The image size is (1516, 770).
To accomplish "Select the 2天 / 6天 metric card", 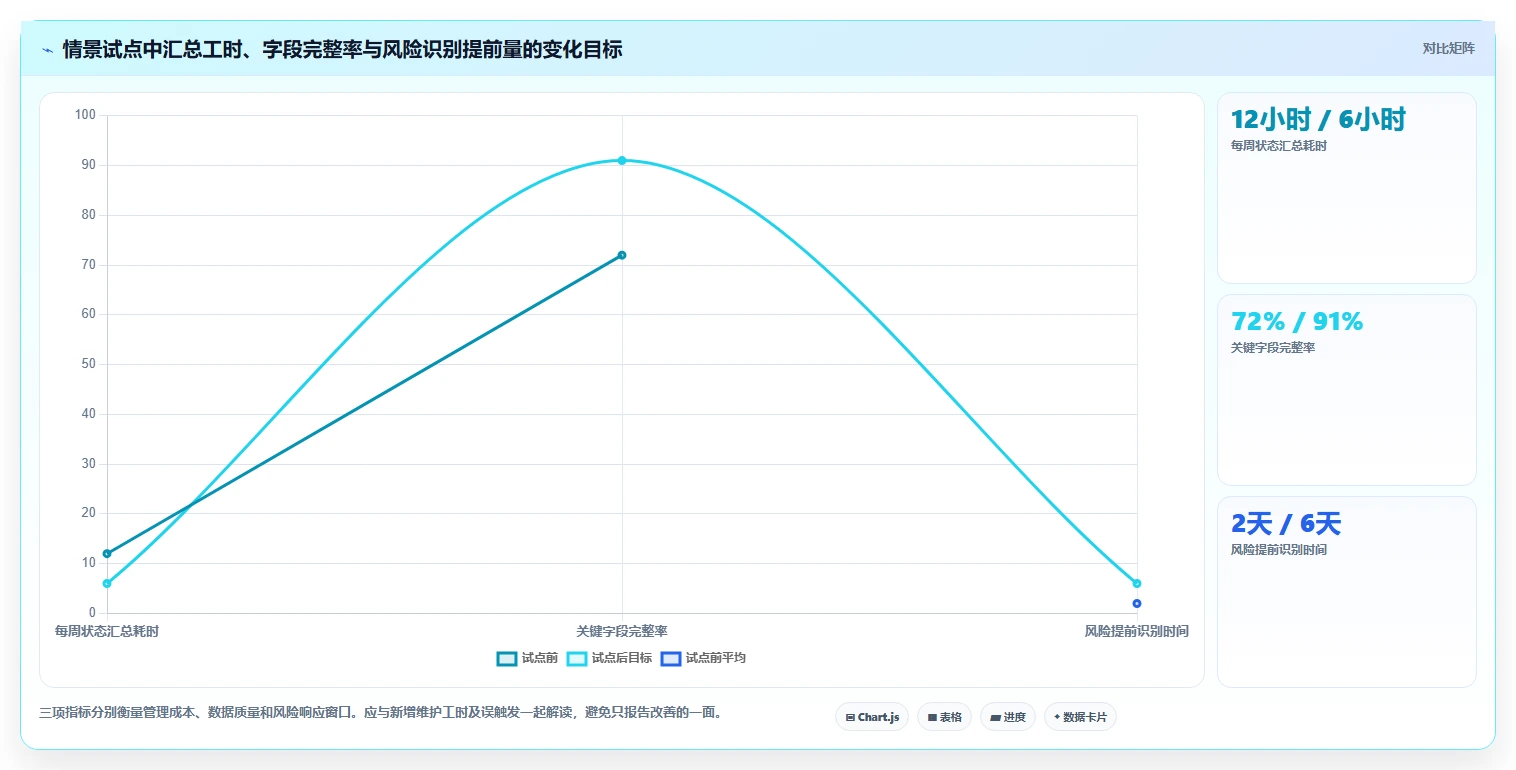I will pyautogui.click(x=1346, y=592).
